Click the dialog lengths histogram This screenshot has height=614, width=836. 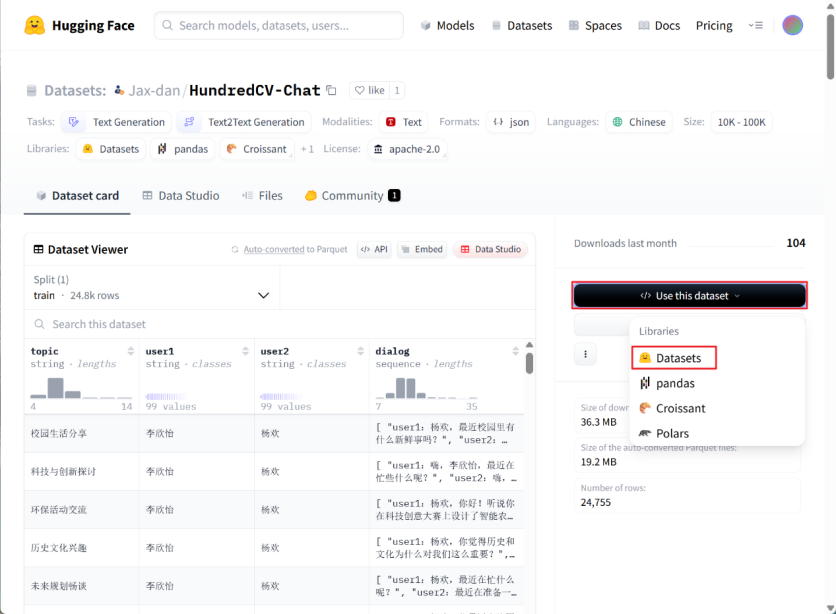(x=427, y=387)
